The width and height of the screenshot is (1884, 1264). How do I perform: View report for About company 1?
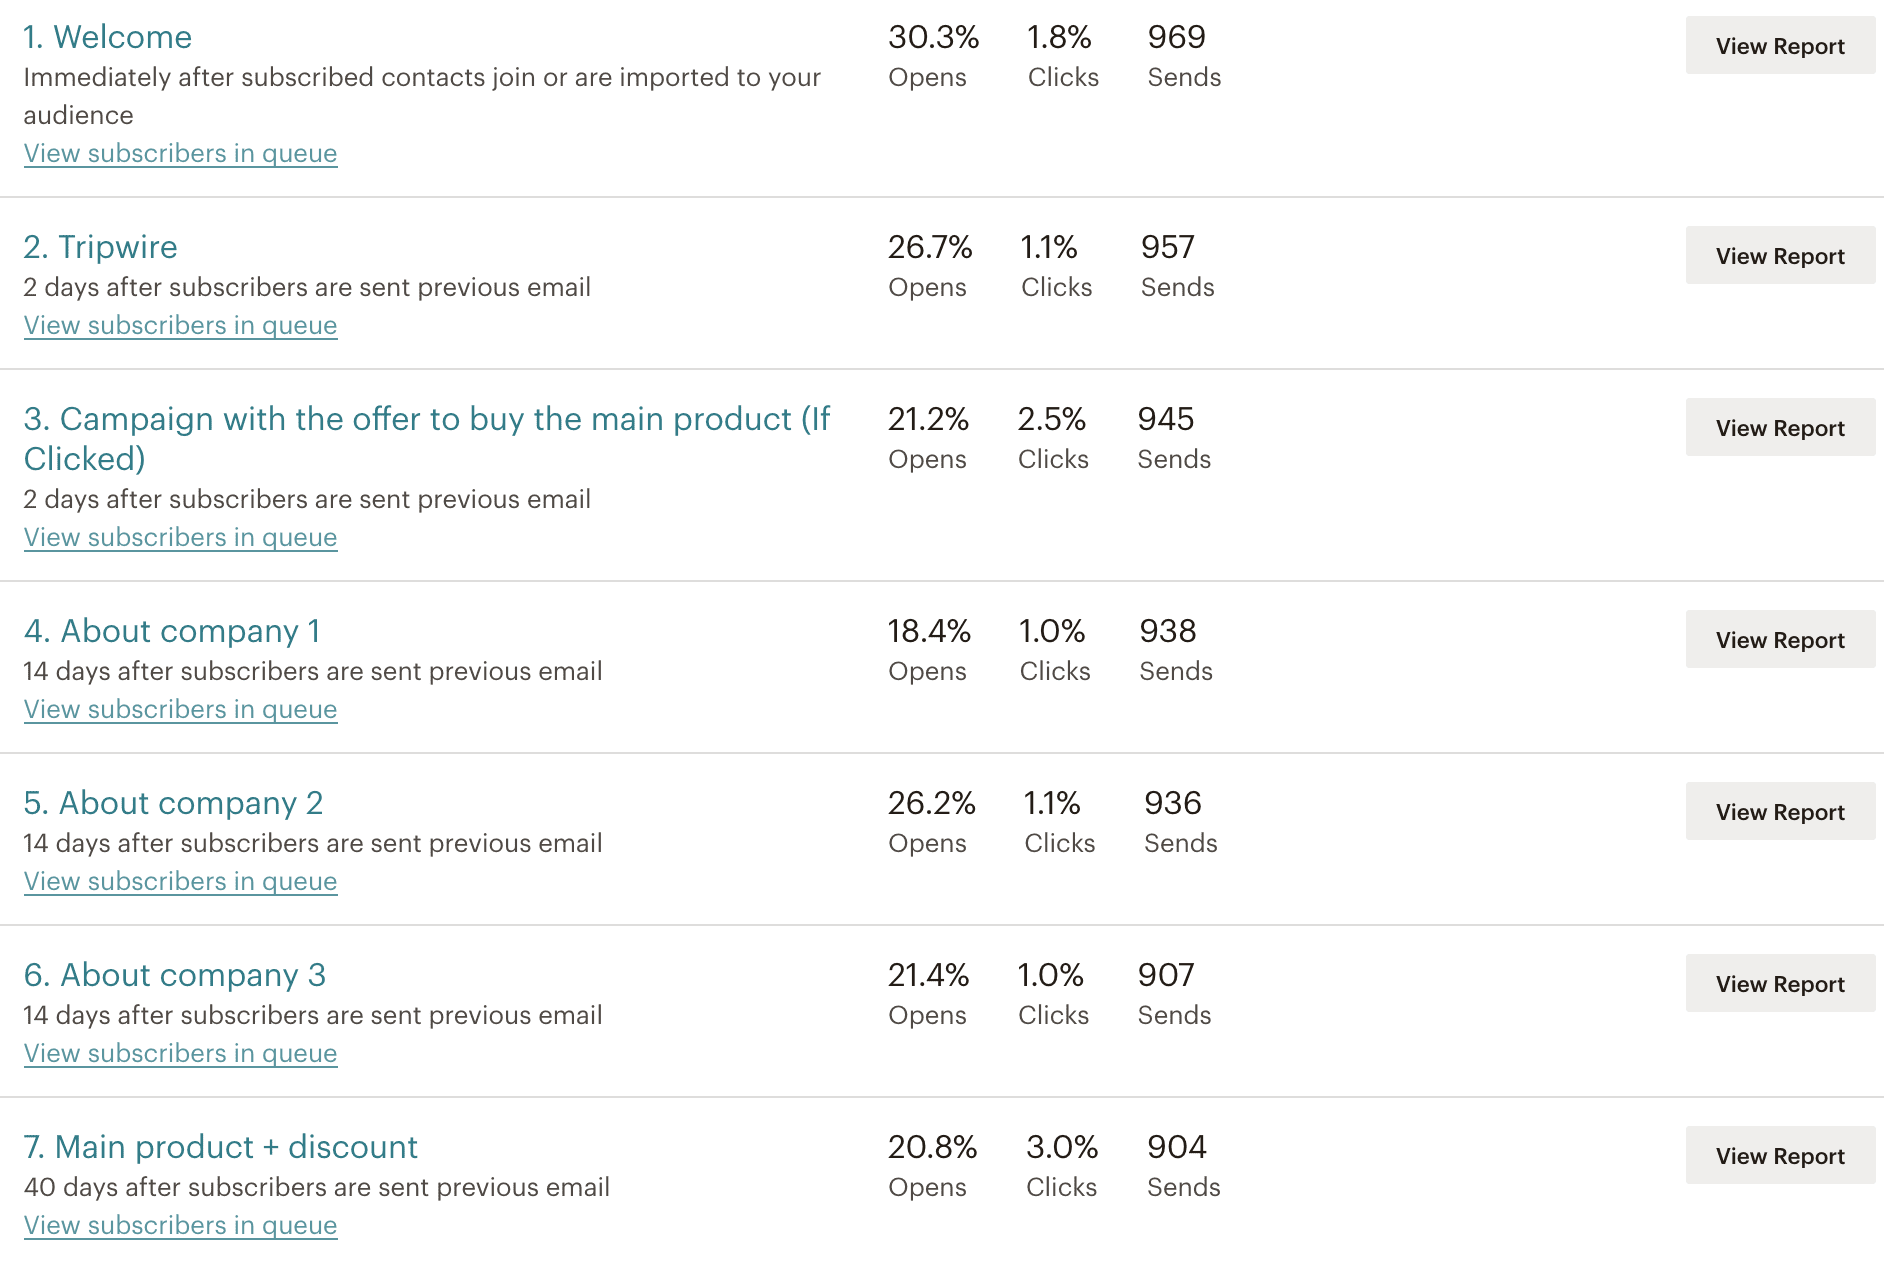pyautogui.click(x=1779, y=640)
